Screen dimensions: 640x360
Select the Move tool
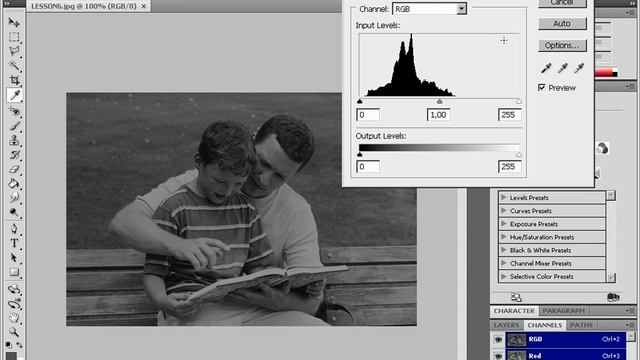click(x=14, y=22)
